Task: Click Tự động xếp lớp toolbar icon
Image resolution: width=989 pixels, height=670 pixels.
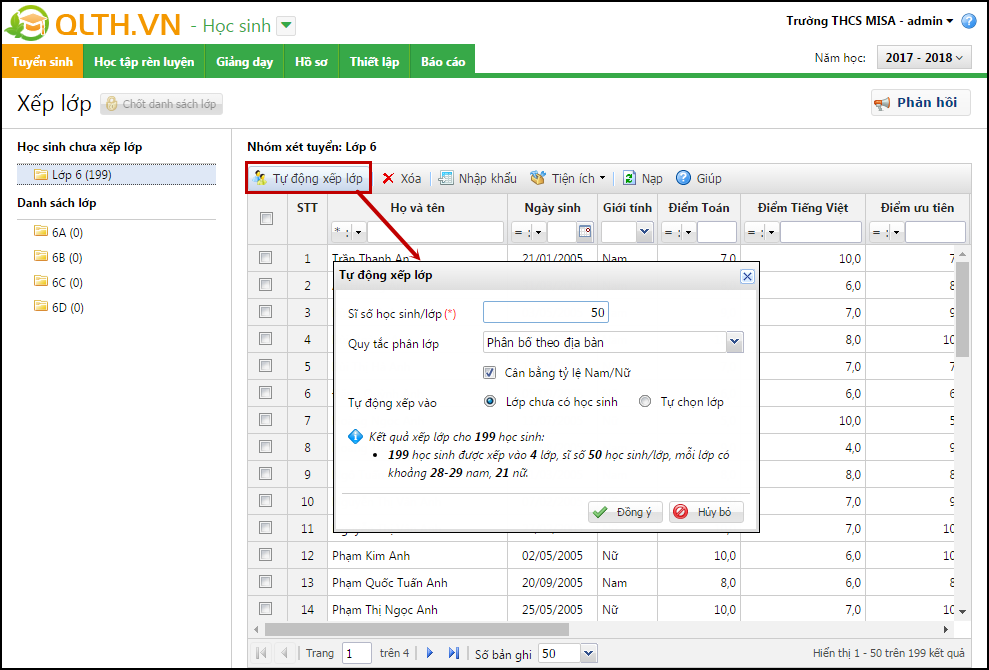Action: coord(259,178)
